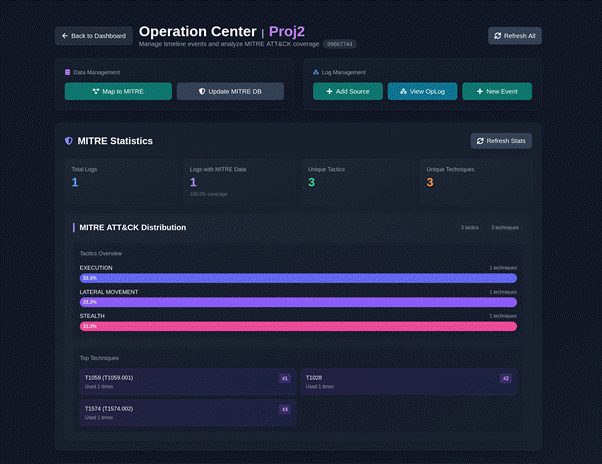Select the Execution tactic progress bar
Screen dimensions: 602x464
pos(298,278)
